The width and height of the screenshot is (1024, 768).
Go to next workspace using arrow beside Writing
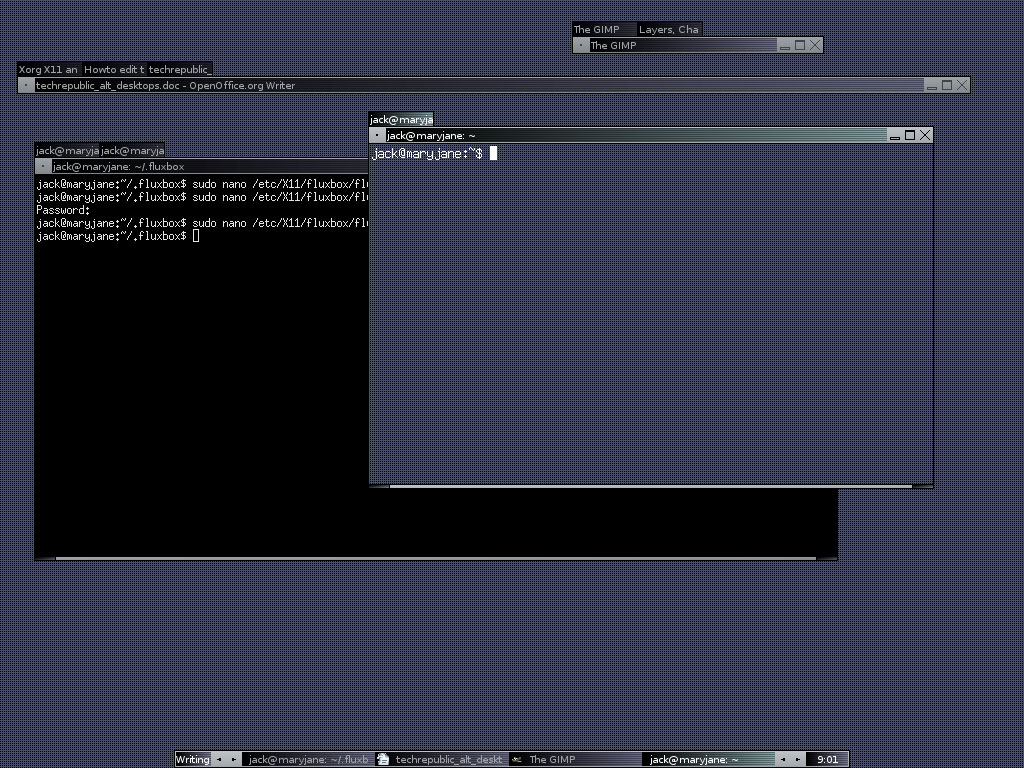pyautogui.click(x=234, y=760)
